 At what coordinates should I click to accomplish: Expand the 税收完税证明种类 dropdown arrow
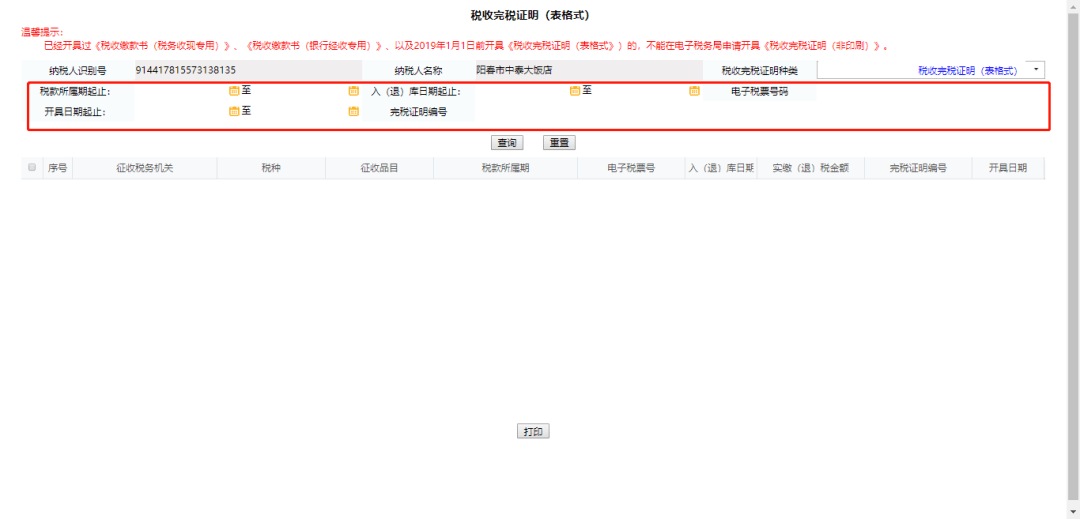coord(1035,70)
